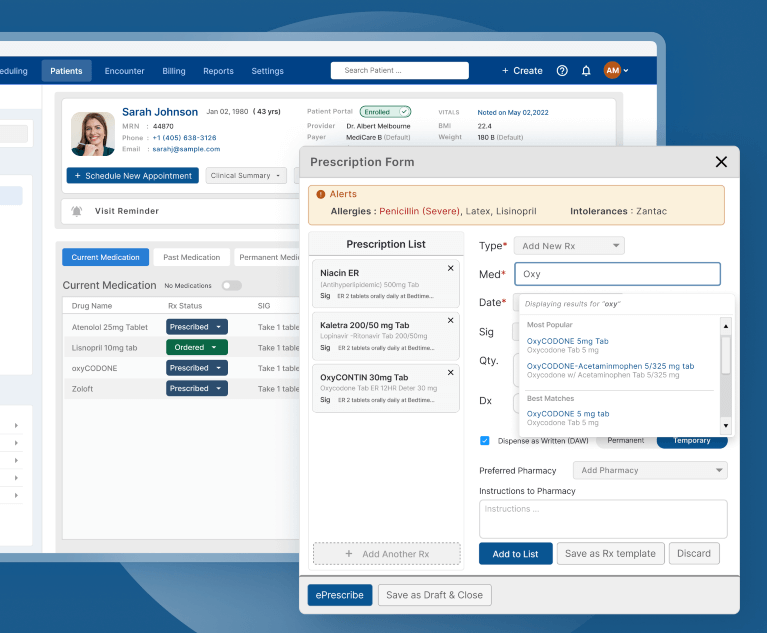Screen dimensions: 767x633
Task: Check the Dispense as Written checkbox
Action: [x=485, y=441]
